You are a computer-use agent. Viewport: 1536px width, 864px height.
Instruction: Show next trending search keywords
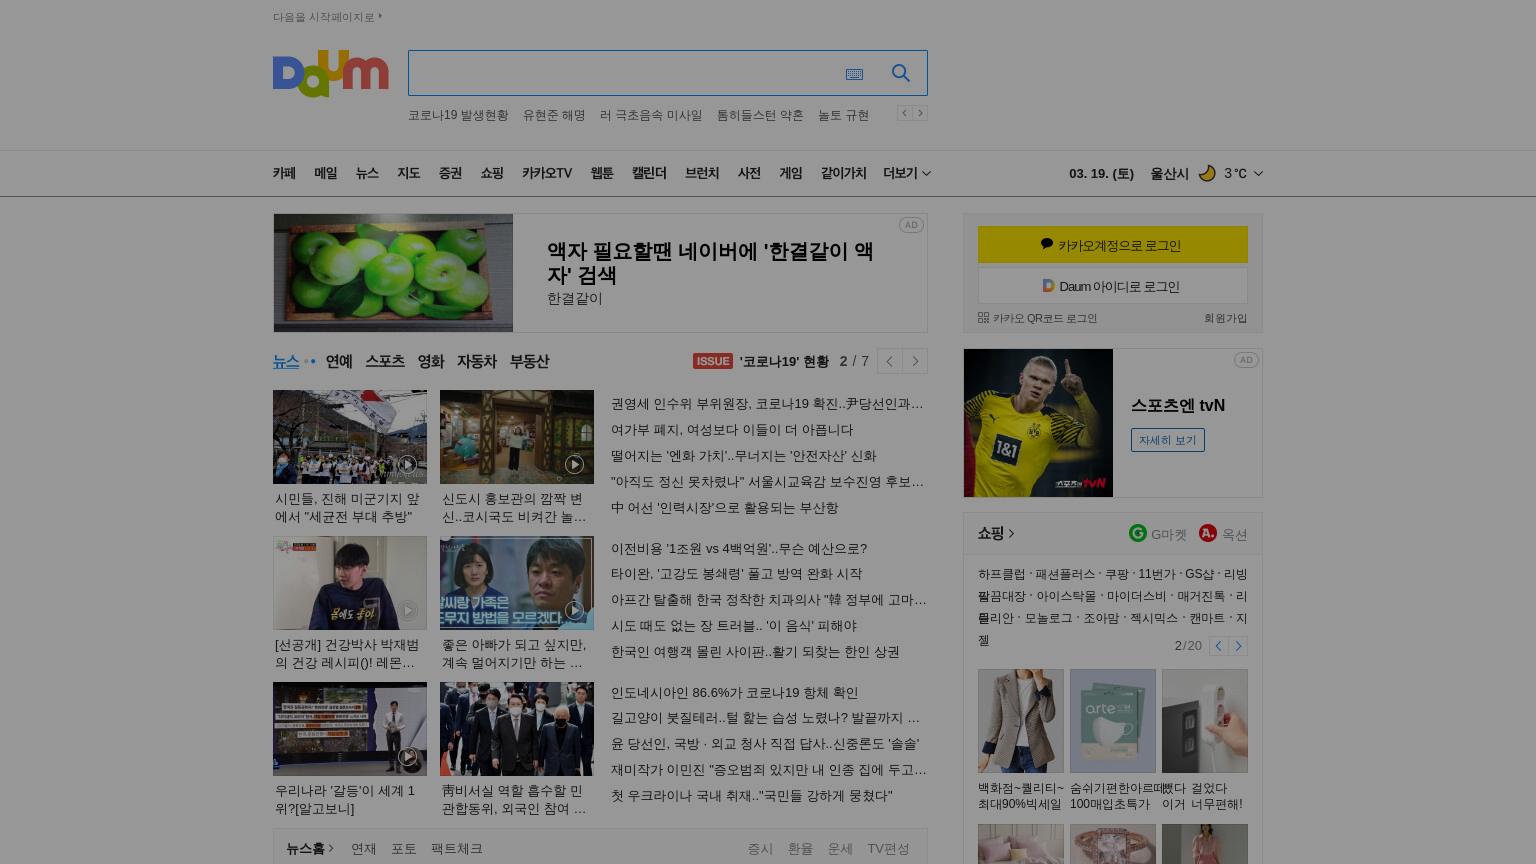(x=920, y=113)
